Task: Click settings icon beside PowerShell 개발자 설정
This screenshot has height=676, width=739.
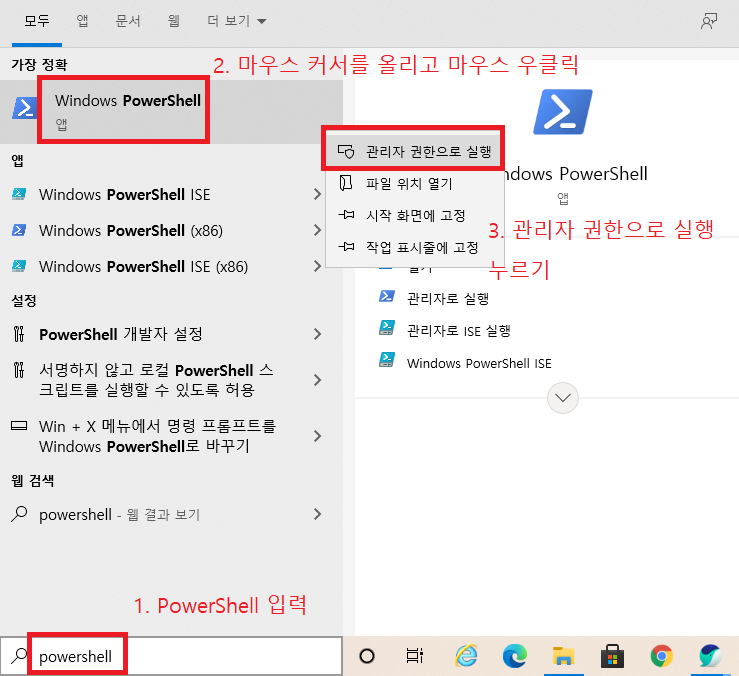Action: click(x=19, y=334)
